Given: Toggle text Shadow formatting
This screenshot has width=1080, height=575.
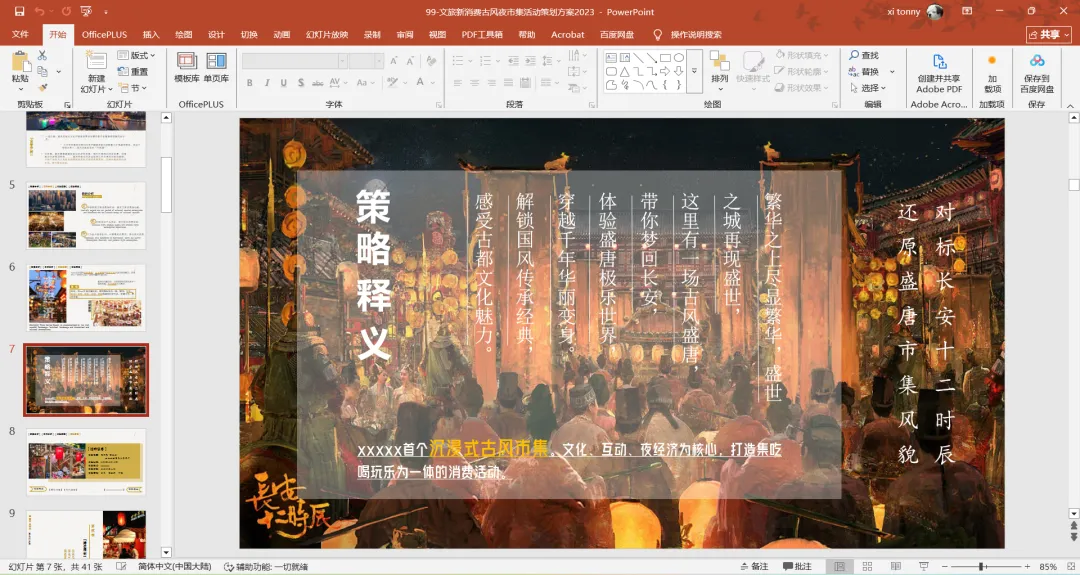Looking at the screenshot, I should [301, 83].
